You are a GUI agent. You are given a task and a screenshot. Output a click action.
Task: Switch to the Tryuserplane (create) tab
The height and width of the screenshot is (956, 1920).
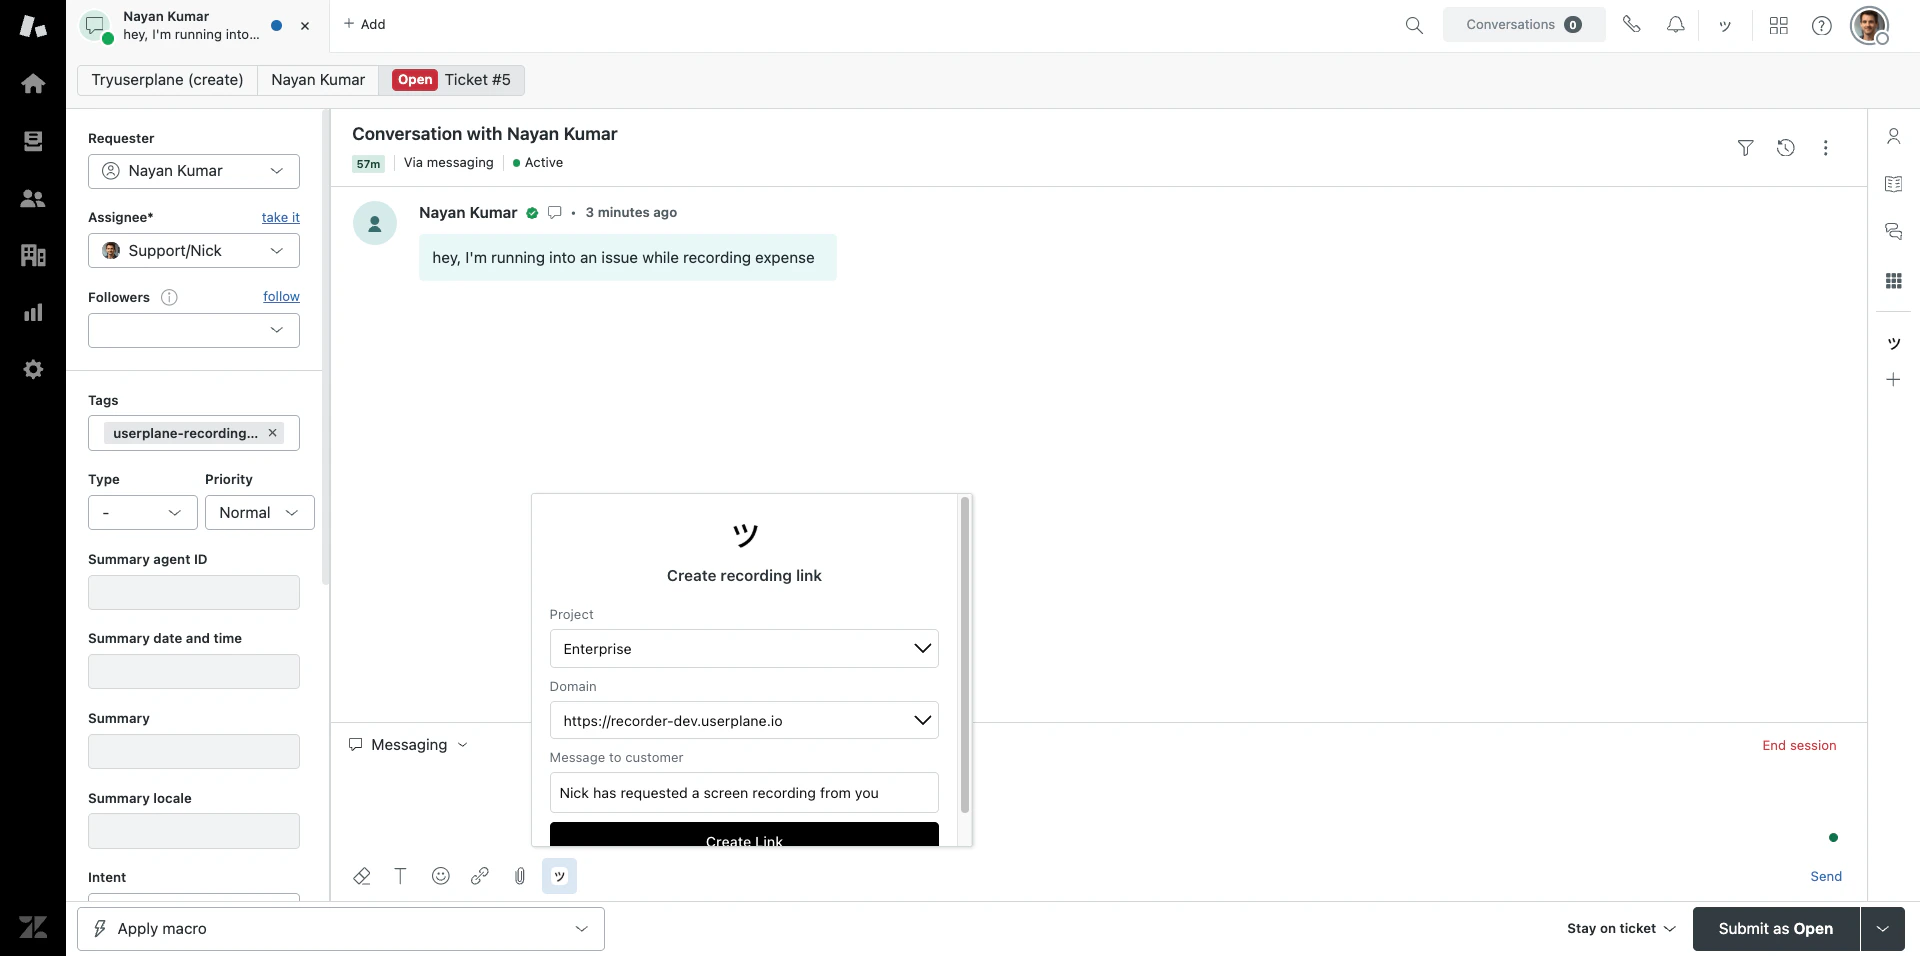pyautogui.click(x=167, y=80)
